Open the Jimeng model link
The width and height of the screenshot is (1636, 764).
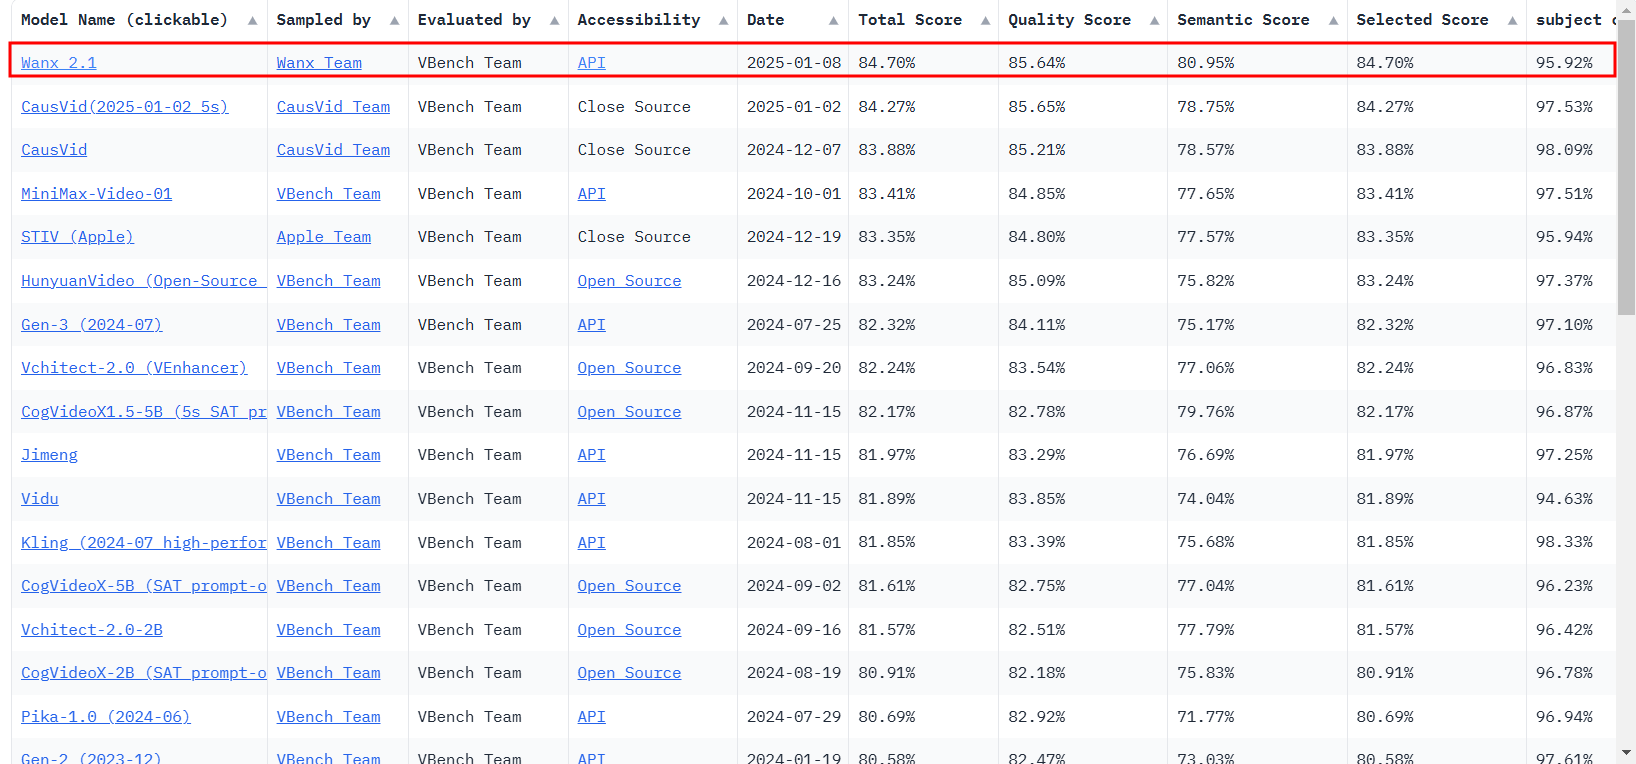pos(49,455)
